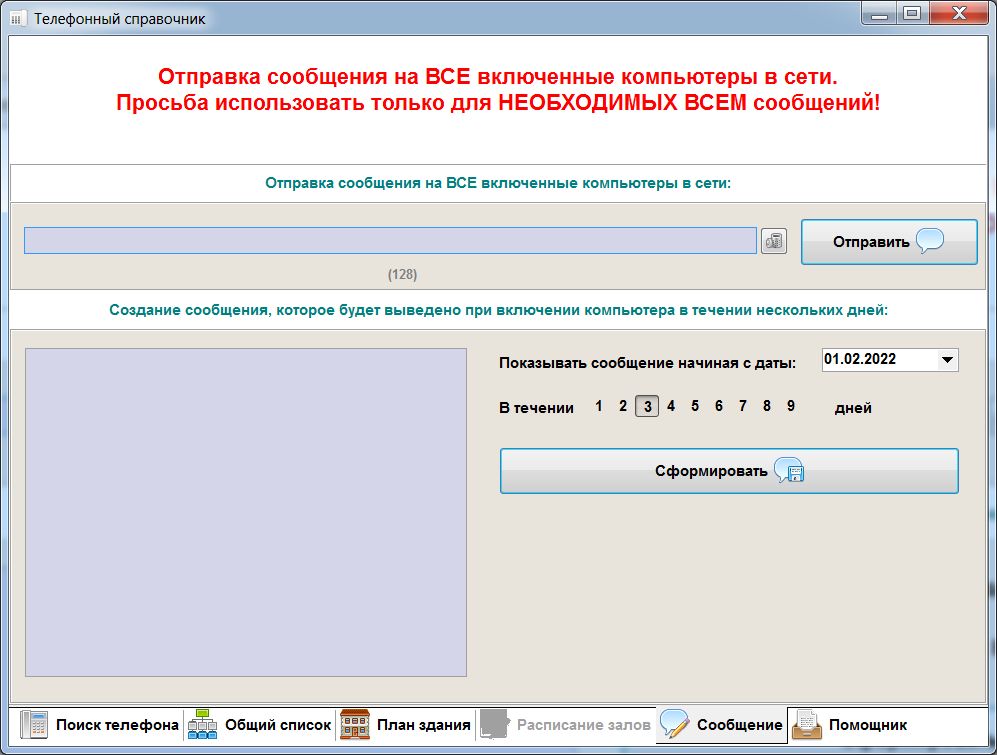The height and width of the screenshot is (755, 997).
Task: Switch to Общий список tab
Action: 260,724
